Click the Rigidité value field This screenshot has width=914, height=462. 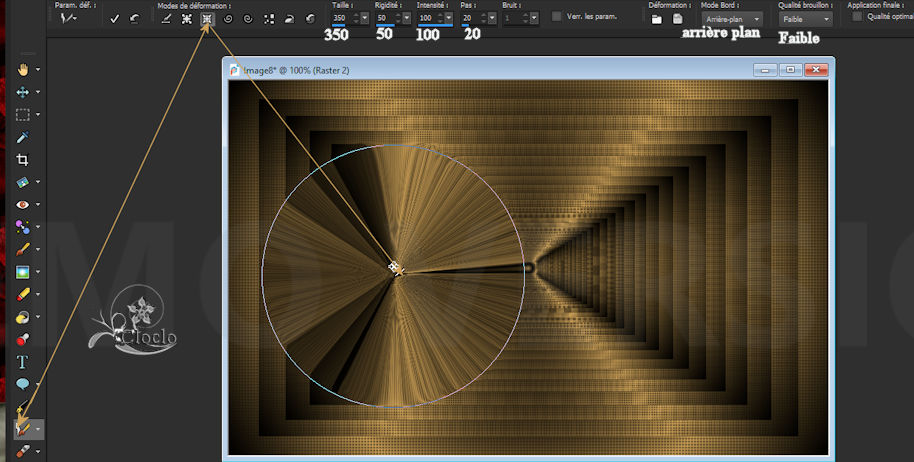(x=384, y=18)
